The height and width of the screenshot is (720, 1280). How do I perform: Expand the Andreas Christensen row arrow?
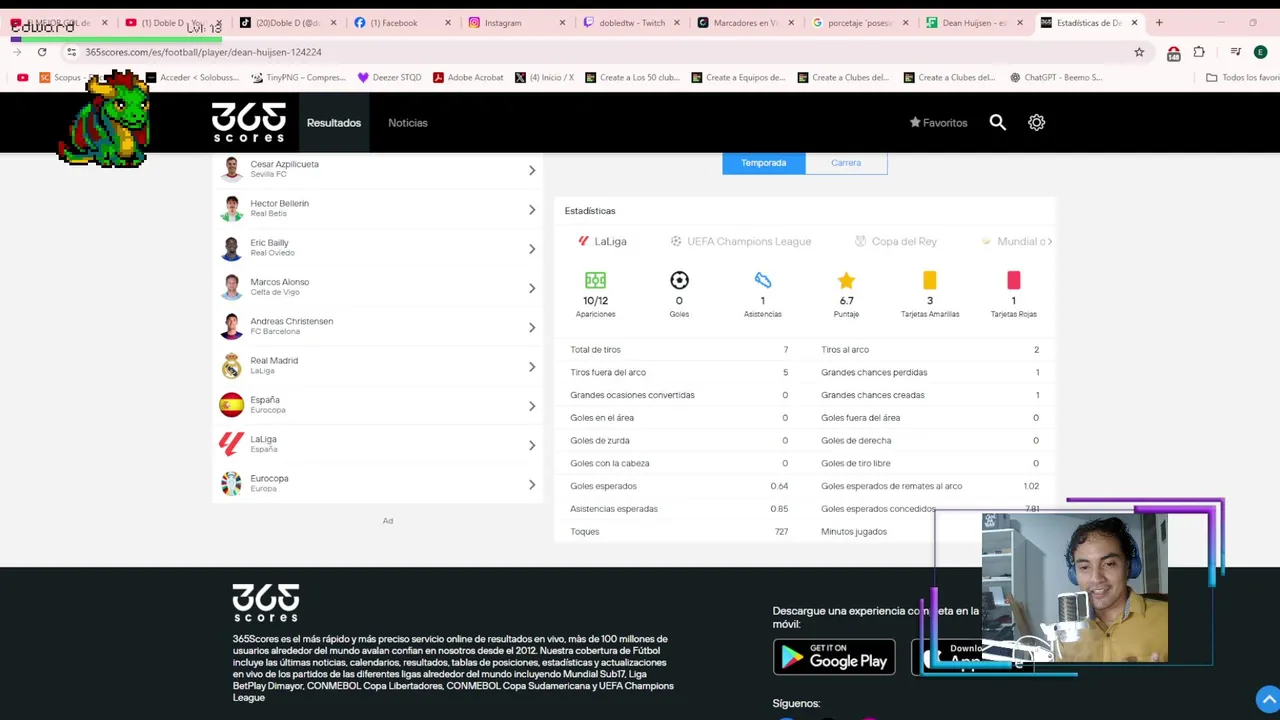(532, 327)
